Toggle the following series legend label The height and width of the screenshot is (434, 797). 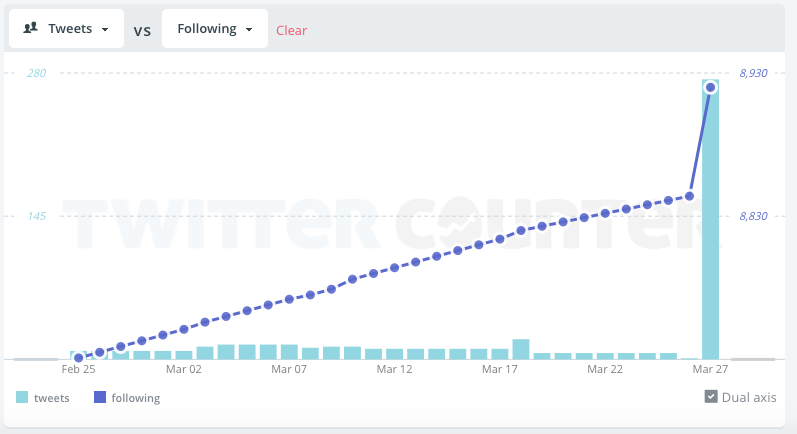(x=135, y=398)
